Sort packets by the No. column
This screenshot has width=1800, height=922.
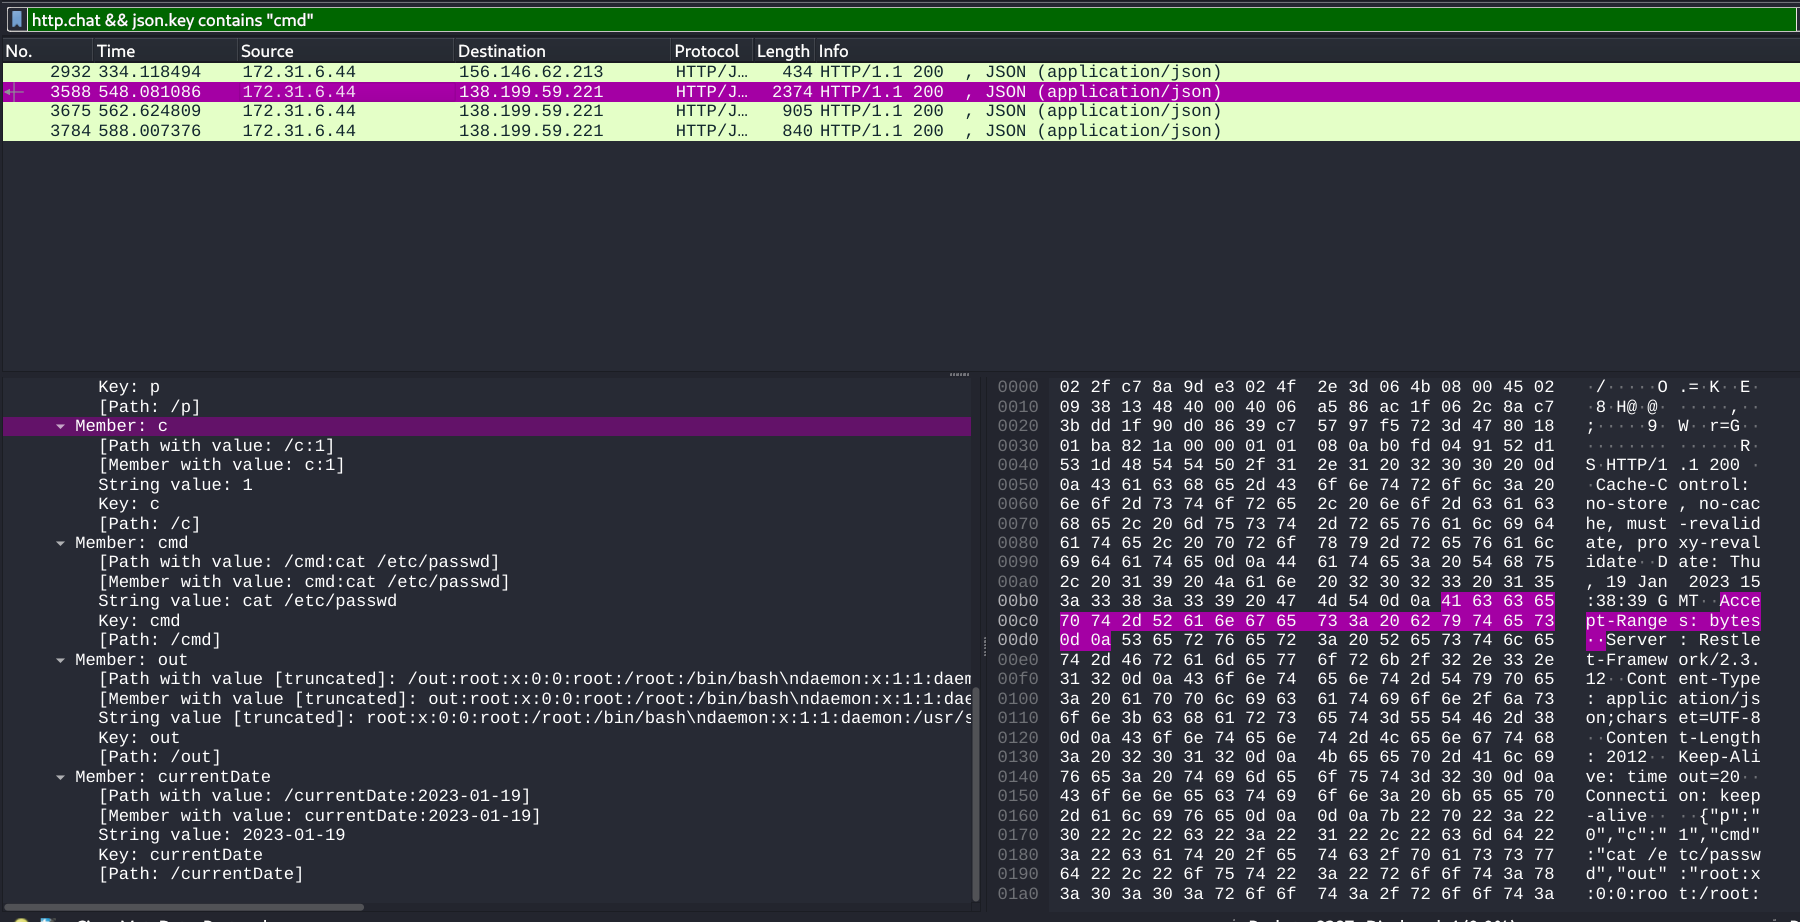click(20, 51)
